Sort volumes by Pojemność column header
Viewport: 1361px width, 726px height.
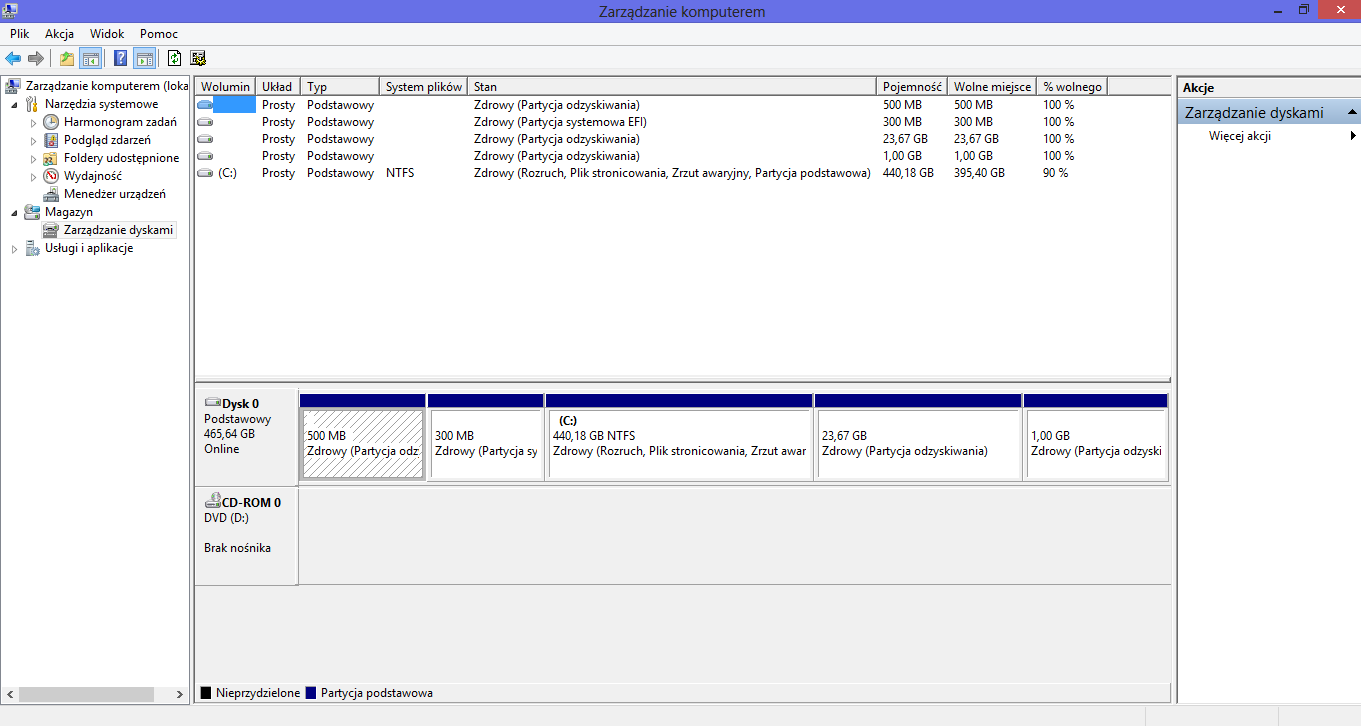pos(911,87)
